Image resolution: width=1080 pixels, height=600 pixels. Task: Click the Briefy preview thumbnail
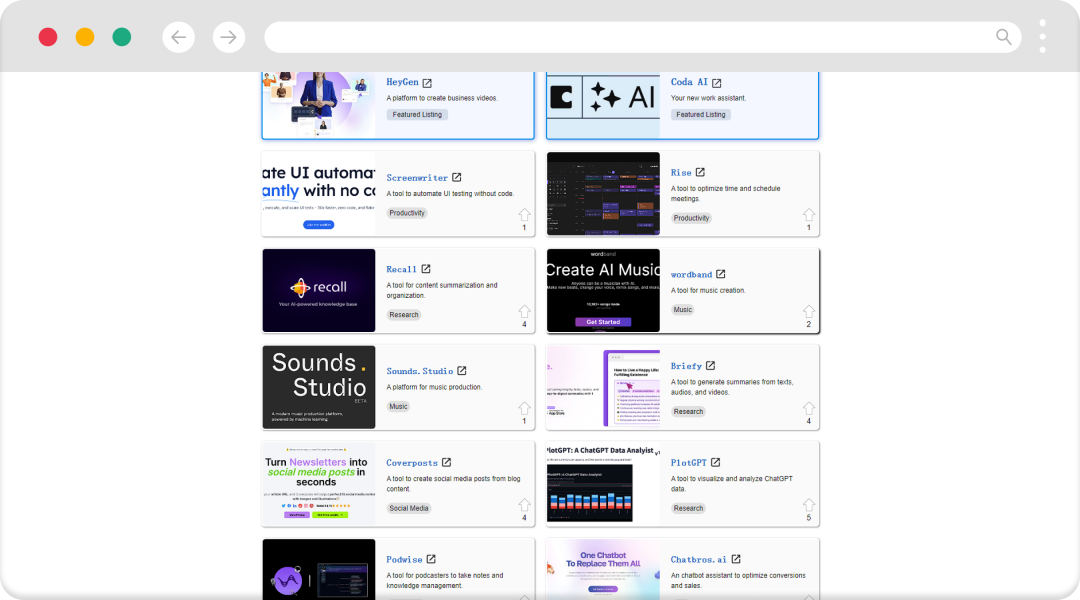tap(603, 387)
